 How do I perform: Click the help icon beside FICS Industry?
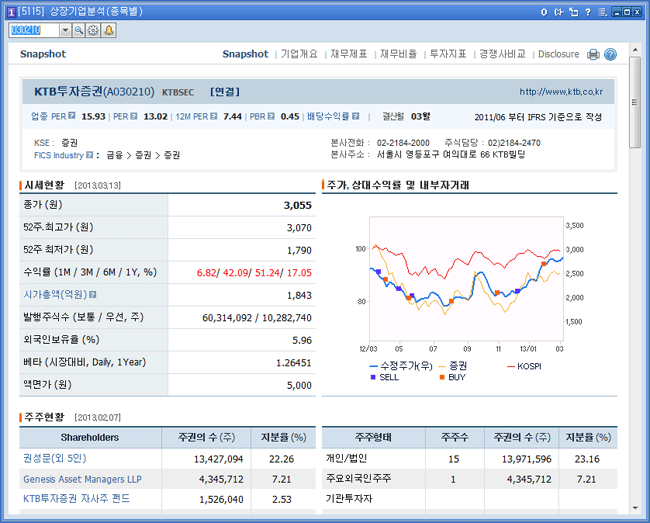click(x=90, y=155)
